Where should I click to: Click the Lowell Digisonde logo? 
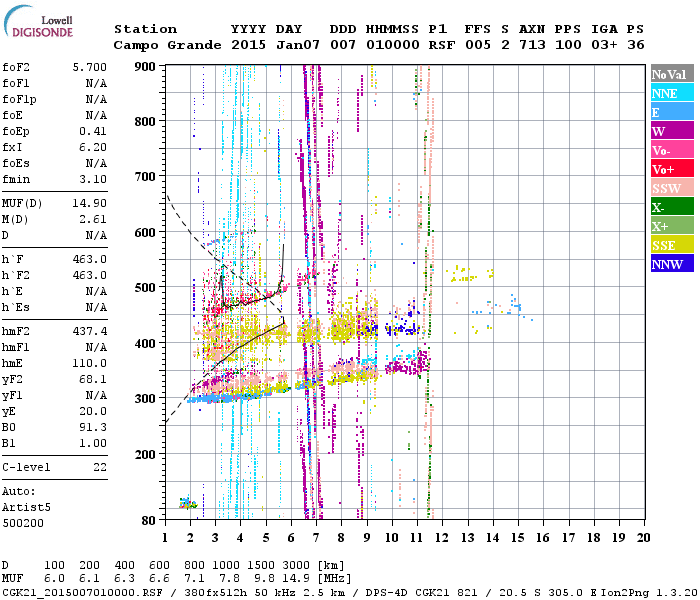pyautogui.click(x=38, y=22)
